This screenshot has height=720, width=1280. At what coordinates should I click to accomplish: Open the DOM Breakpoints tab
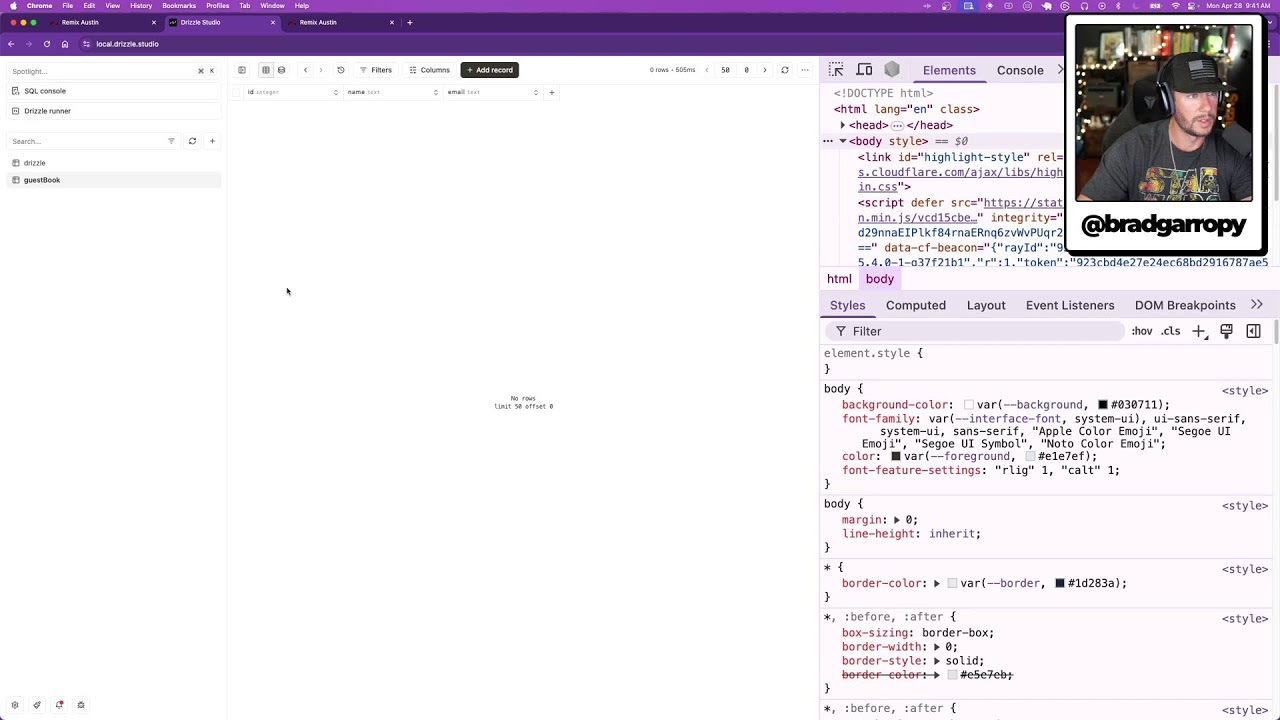[x=1185, y=305]
